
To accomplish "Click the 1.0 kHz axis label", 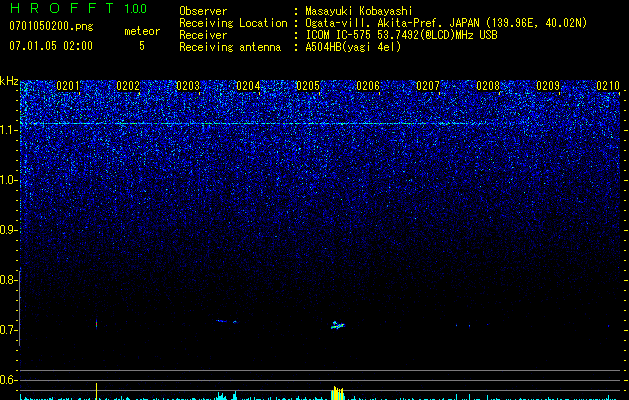I will click(x=8, y=180).
